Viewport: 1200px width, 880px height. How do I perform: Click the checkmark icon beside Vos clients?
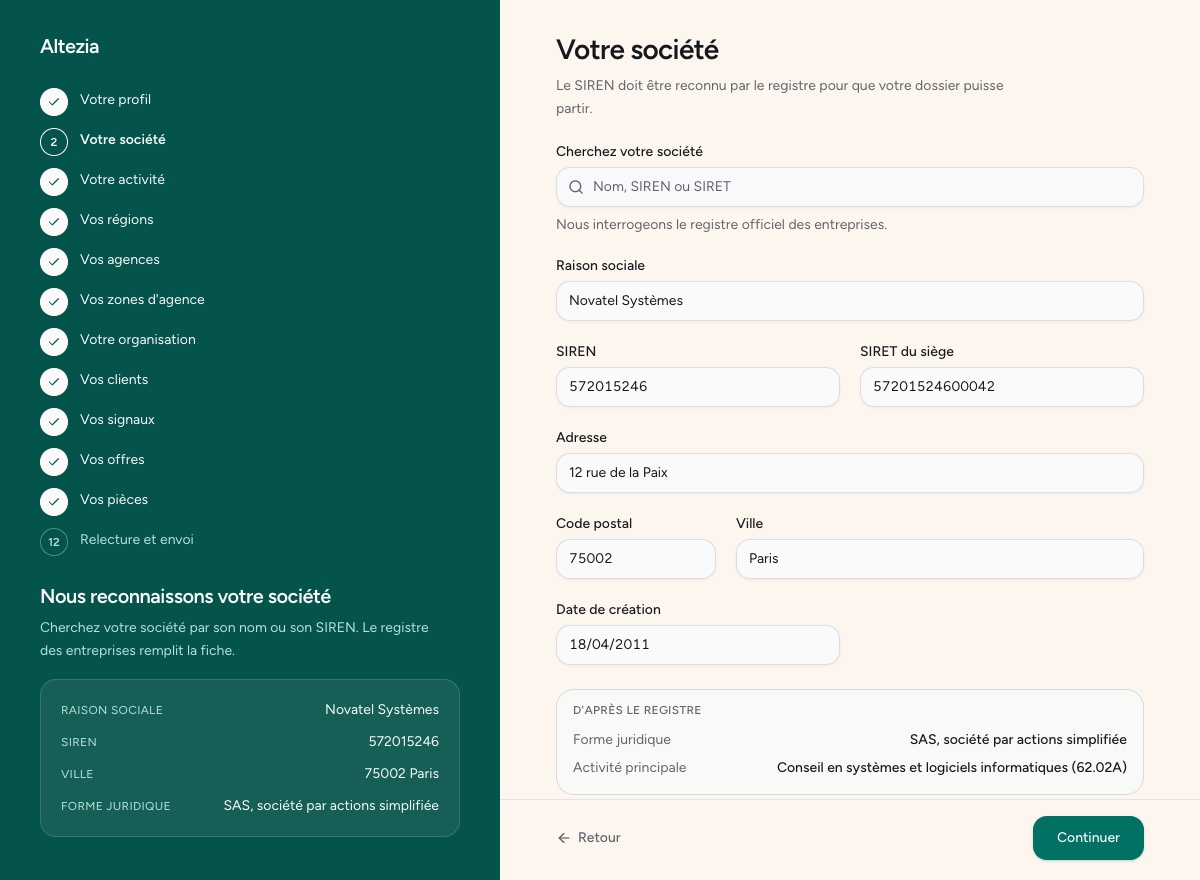click(x=54, y=382)
